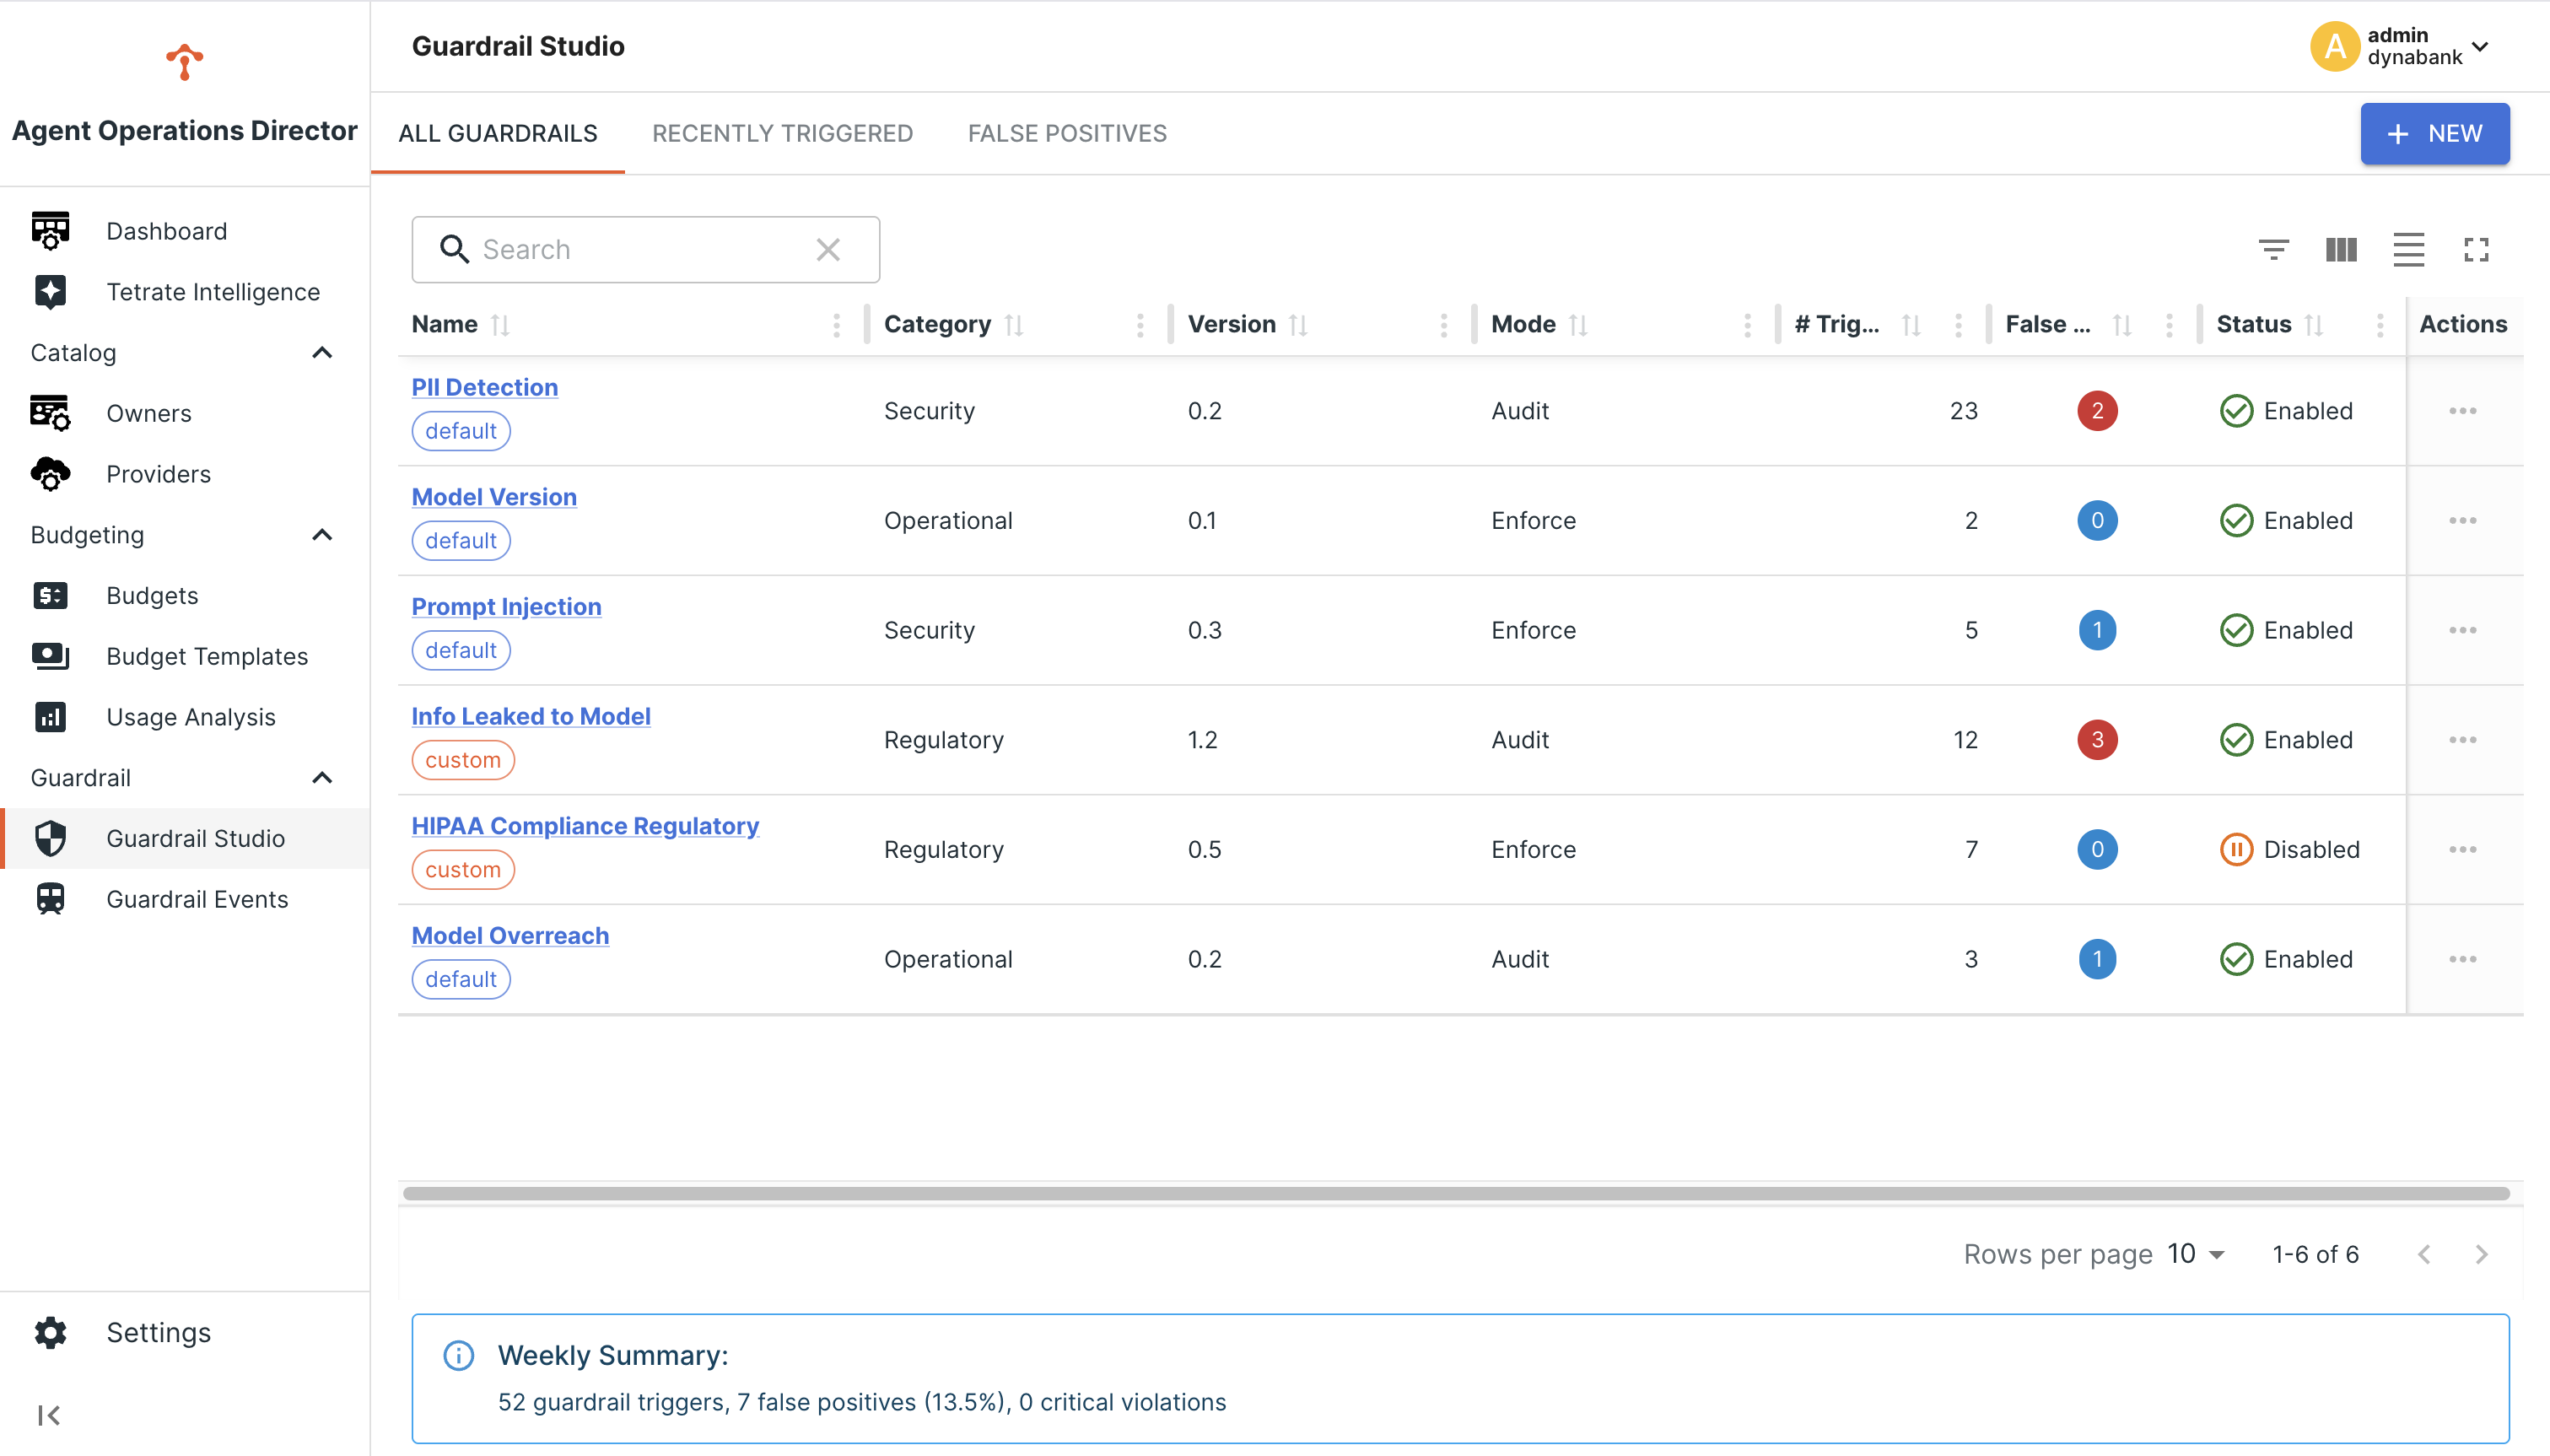Viewport: 2550px width, 1456px height.
Task: Go to previous page arrow
Action: 2424,1254
